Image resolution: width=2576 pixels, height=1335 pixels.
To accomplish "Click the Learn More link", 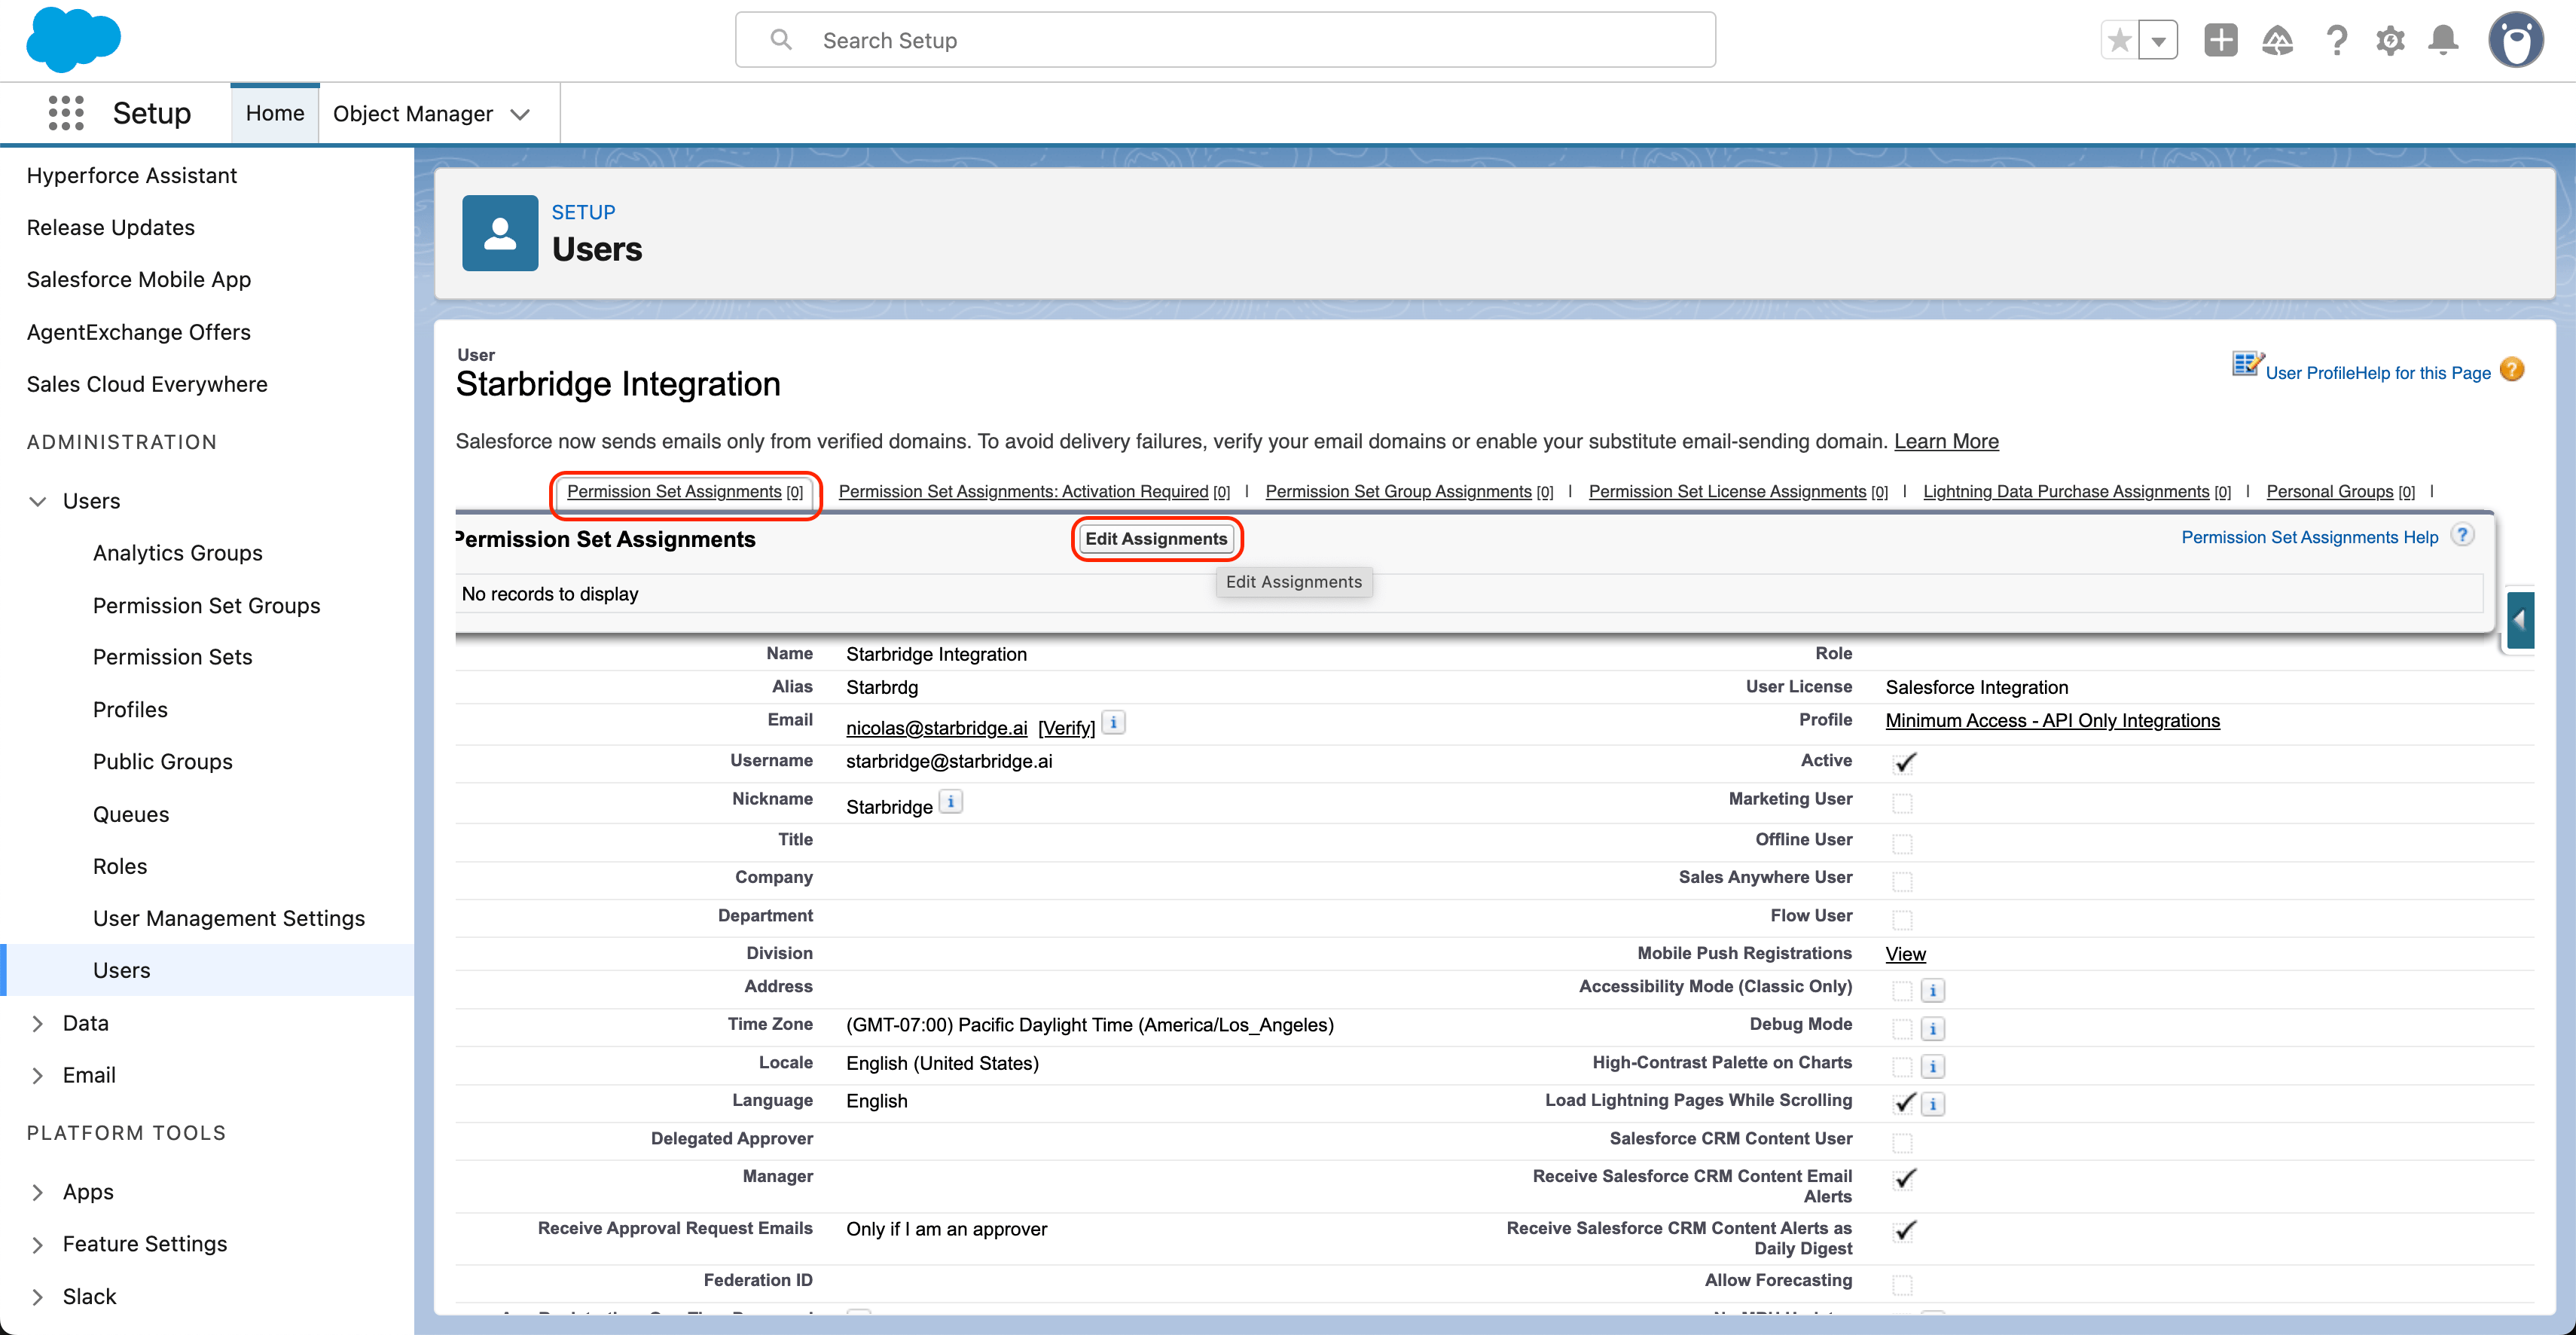I will (1946, 441).
